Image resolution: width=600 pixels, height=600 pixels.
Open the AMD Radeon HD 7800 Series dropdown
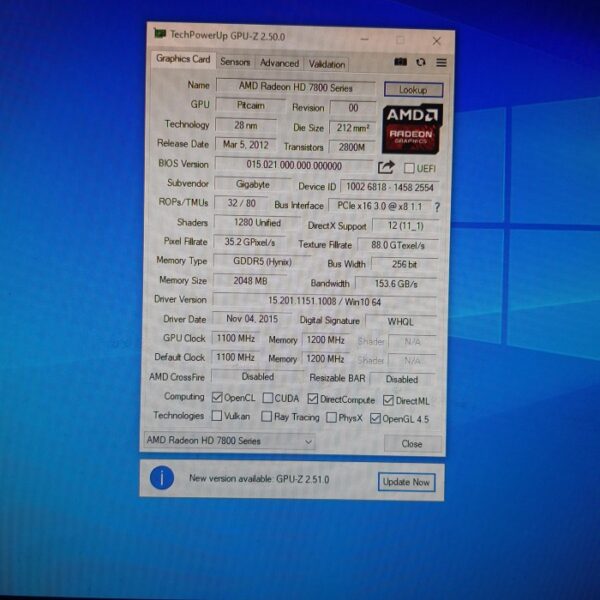(230, 441)
